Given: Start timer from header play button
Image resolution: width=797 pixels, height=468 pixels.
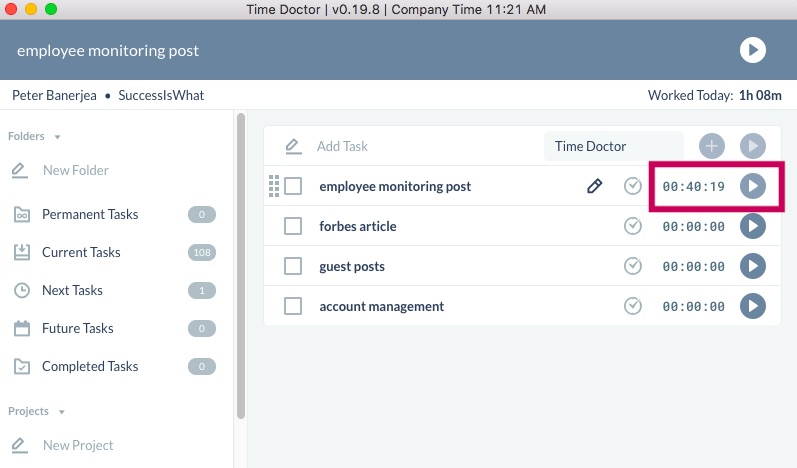Looking at the screenshot, I should pyautogui.click(x=752, y=50).
